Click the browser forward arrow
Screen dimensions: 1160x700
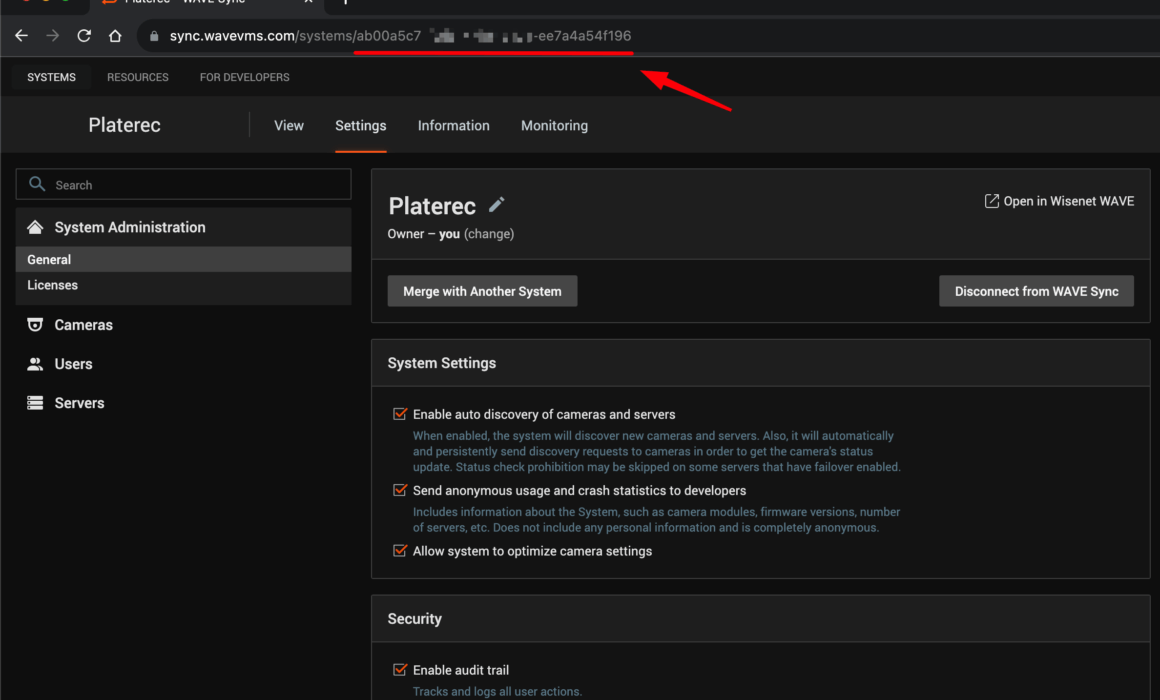pyautogui.click(x=53, y=36)
